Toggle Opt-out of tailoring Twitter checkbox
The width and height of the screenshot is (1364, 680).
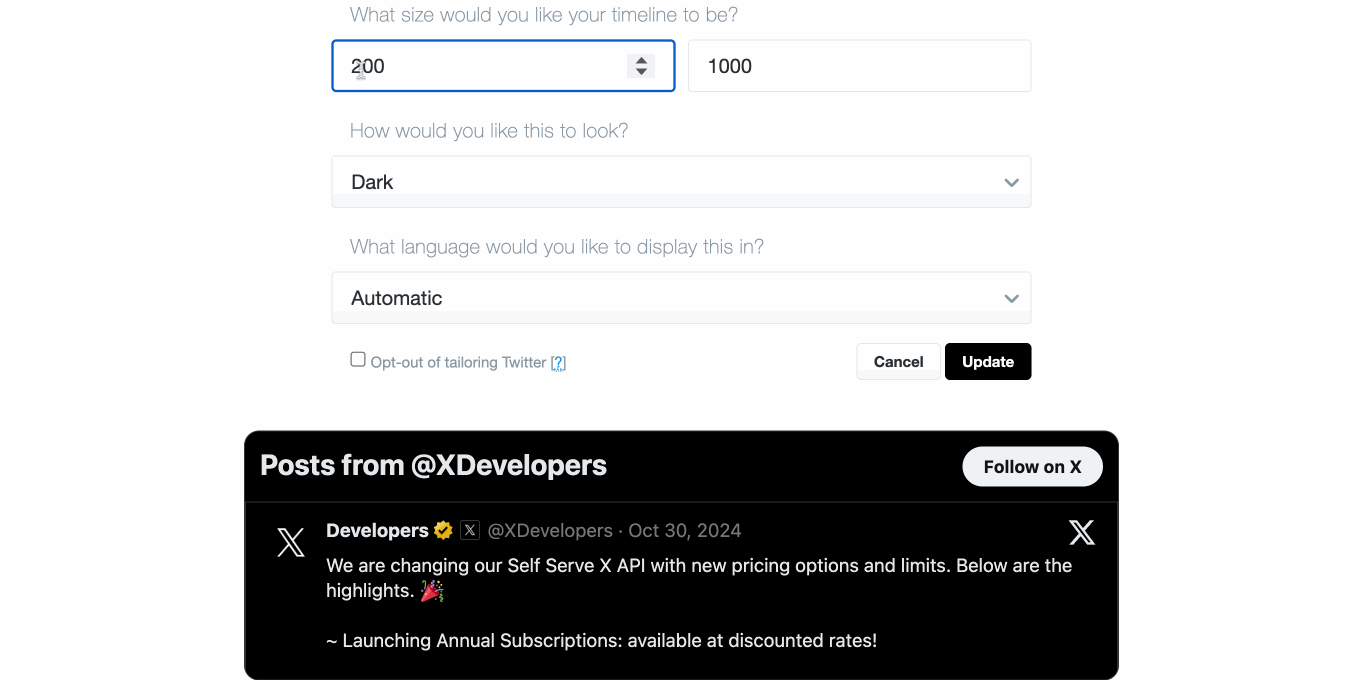point(358,360)
